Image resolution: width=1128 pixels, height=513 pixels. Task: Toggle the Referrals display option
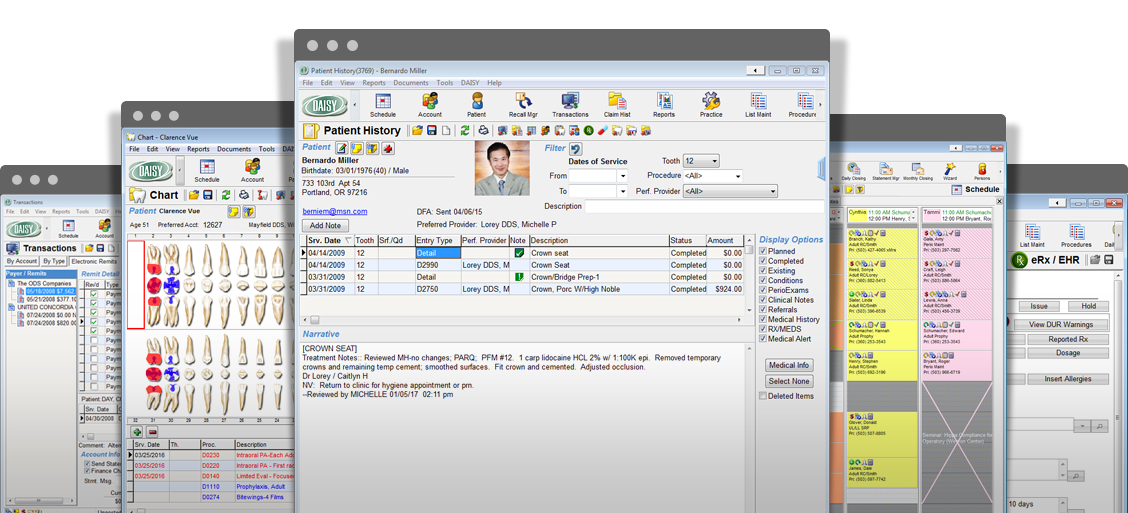[x=763, y=309]
